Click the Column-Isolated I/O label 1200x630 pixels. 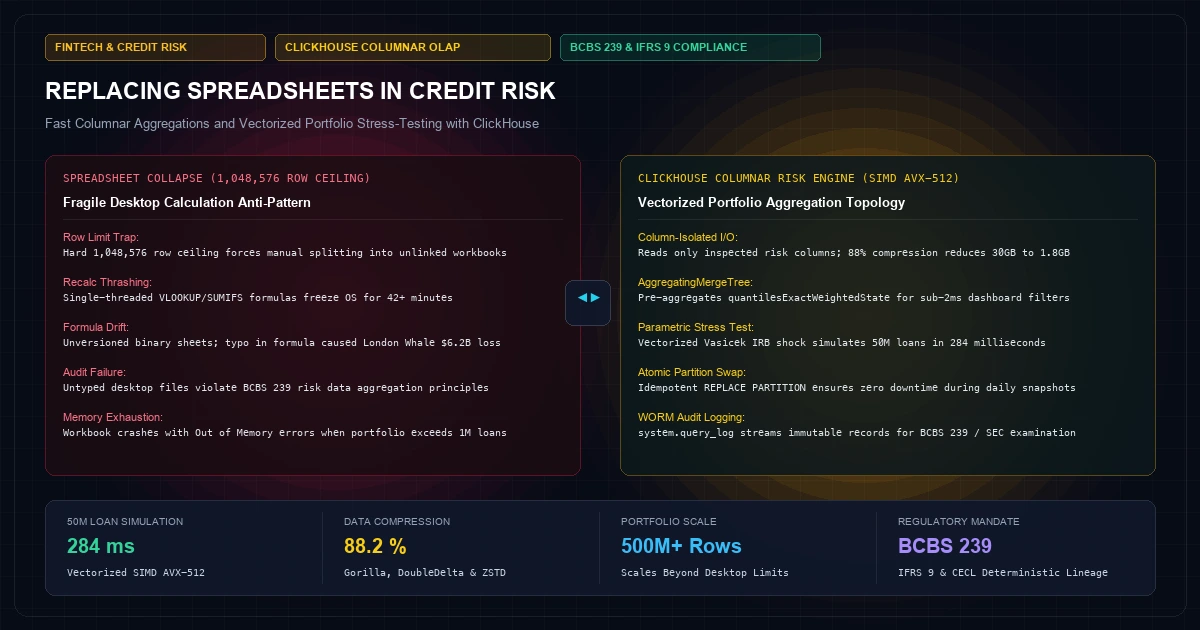tap(689, 238)
